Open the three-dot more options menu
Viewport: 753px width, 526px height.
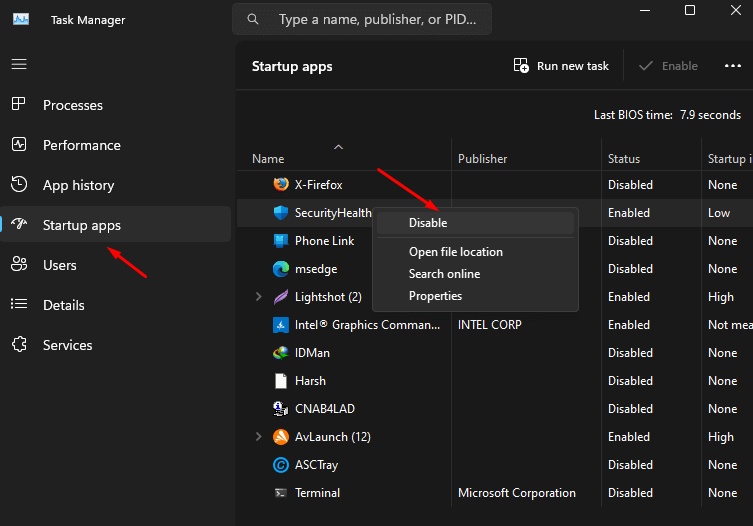pos(732,66)
